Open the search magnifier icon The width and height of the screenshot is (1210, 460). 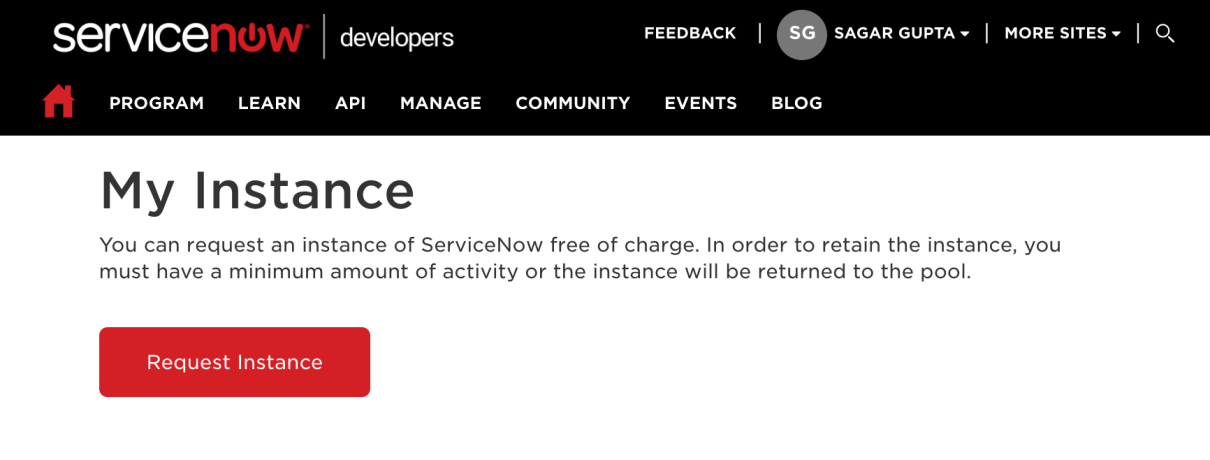1164,33
